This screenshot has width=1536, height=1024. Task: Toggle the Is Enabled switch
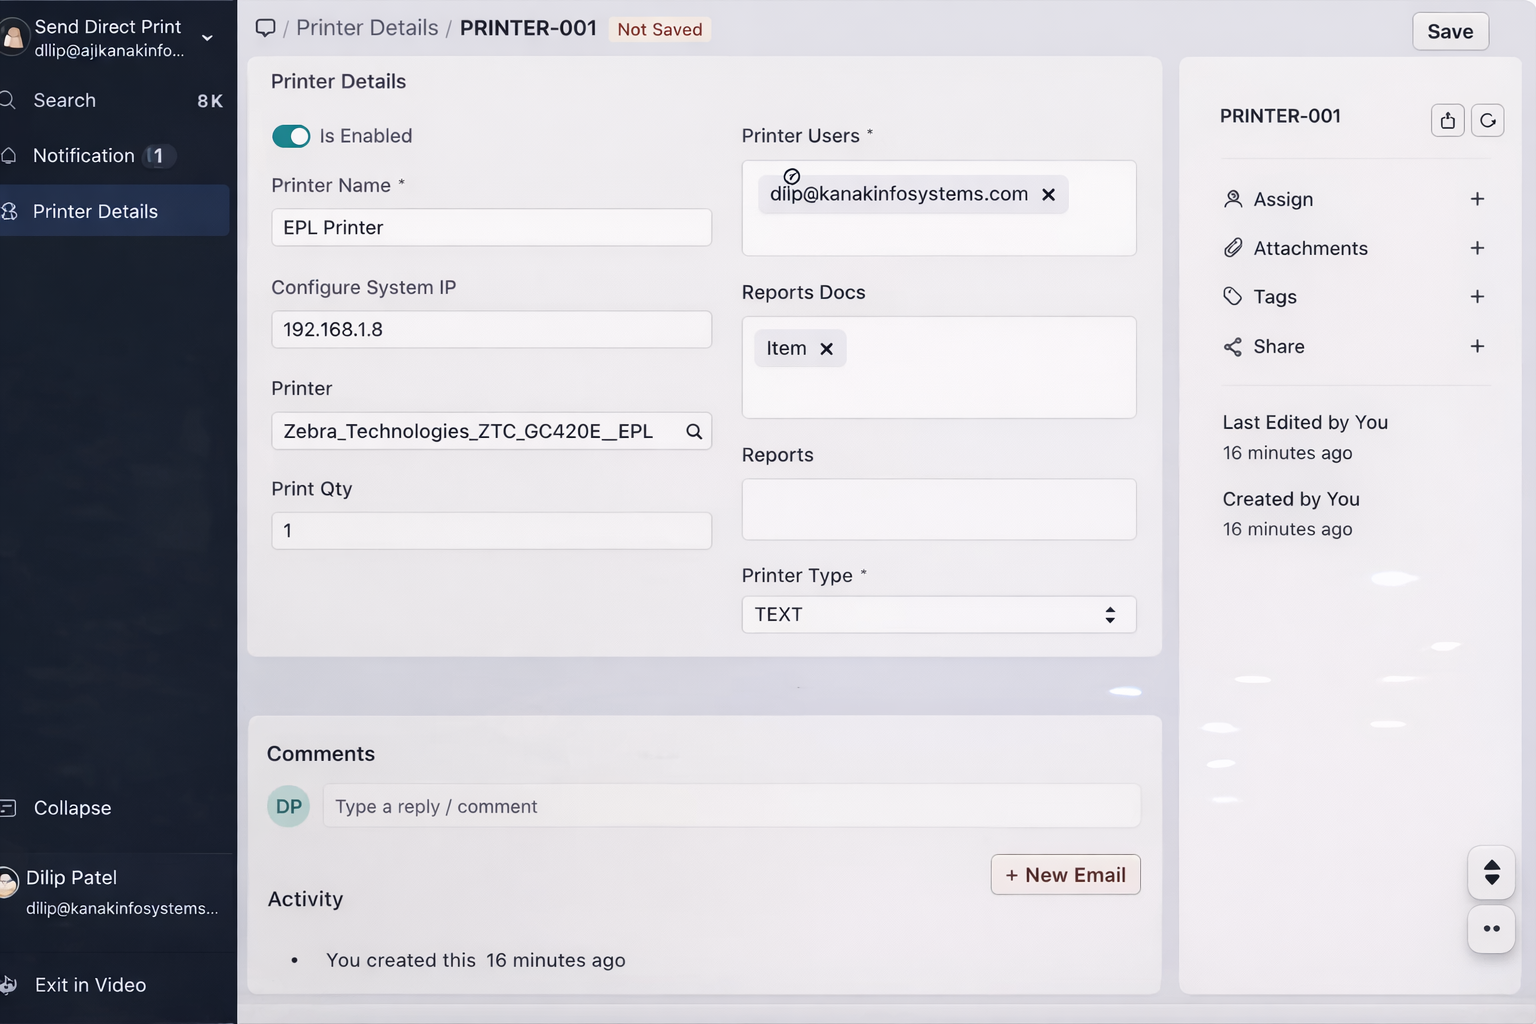(291, 136)
